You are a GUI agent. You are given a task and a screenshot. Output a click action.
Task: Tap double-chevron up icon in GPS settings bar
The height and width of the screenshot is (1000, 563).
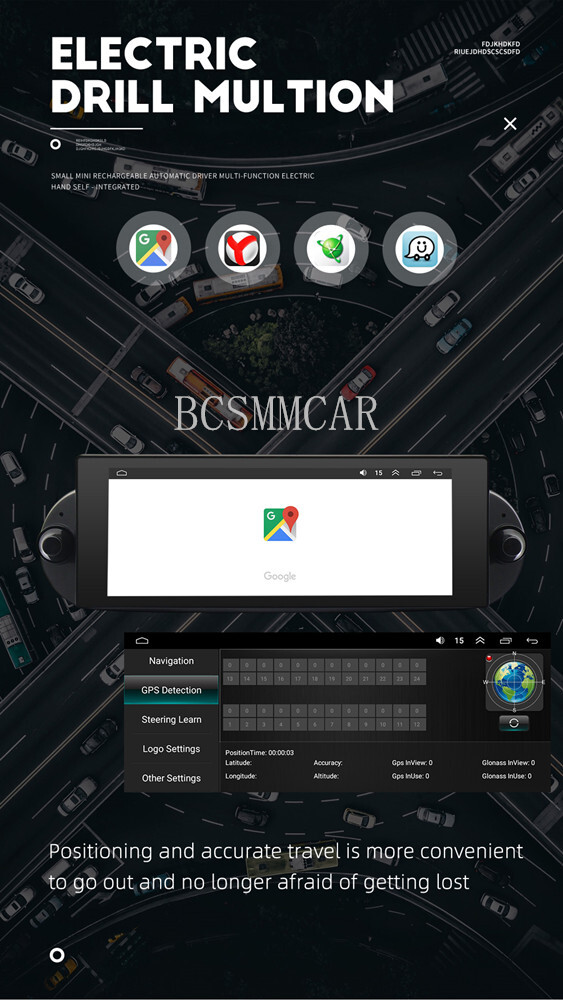pos(480,640)
